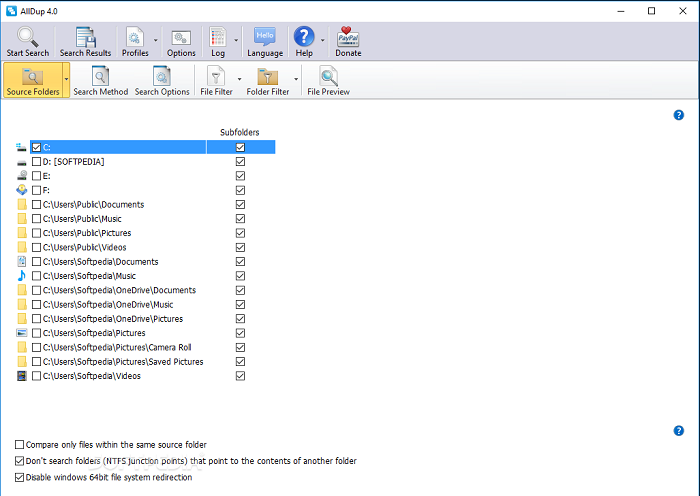
Task: Open the Log toolbar item
Action: 218,40
